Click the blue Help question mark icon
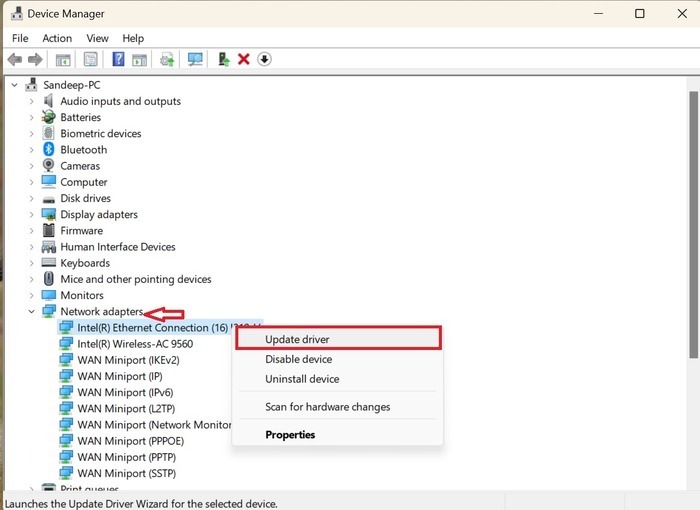Screen dimensions: 700x510 point(118,59)
